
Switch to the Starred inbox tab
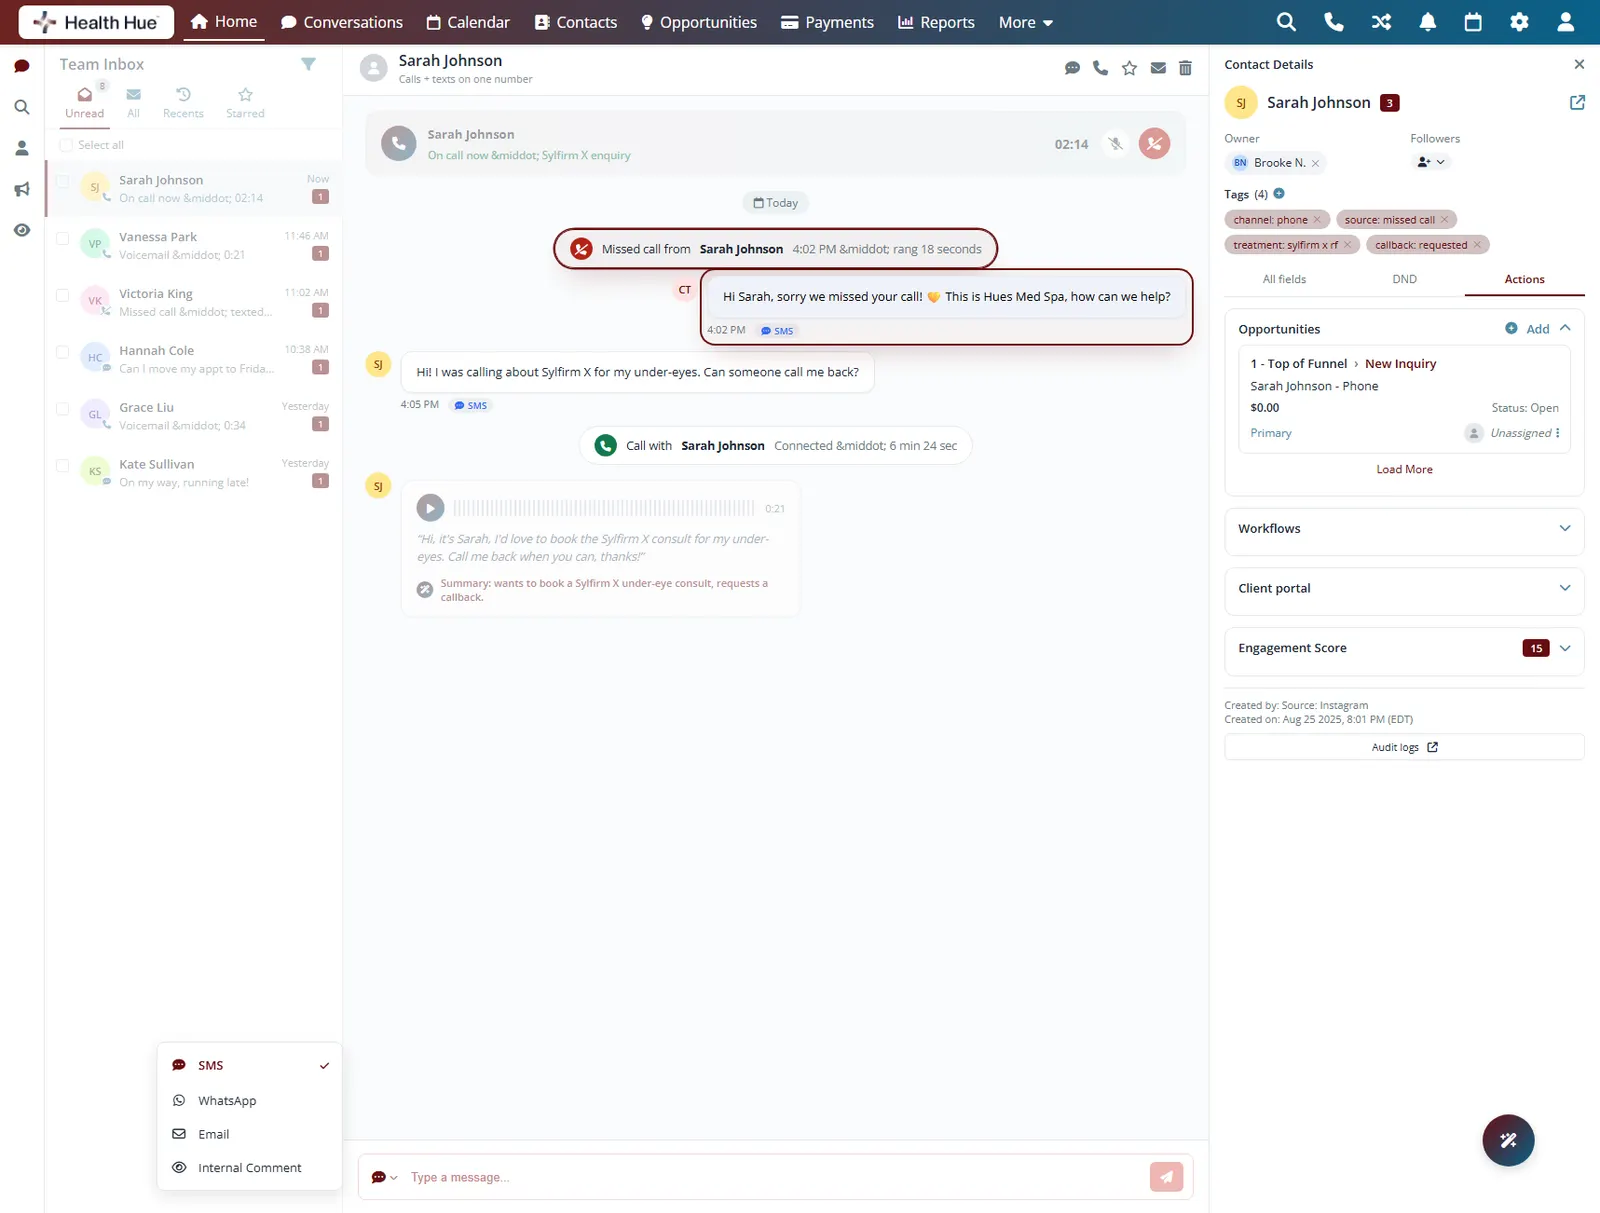click(245, 102)
